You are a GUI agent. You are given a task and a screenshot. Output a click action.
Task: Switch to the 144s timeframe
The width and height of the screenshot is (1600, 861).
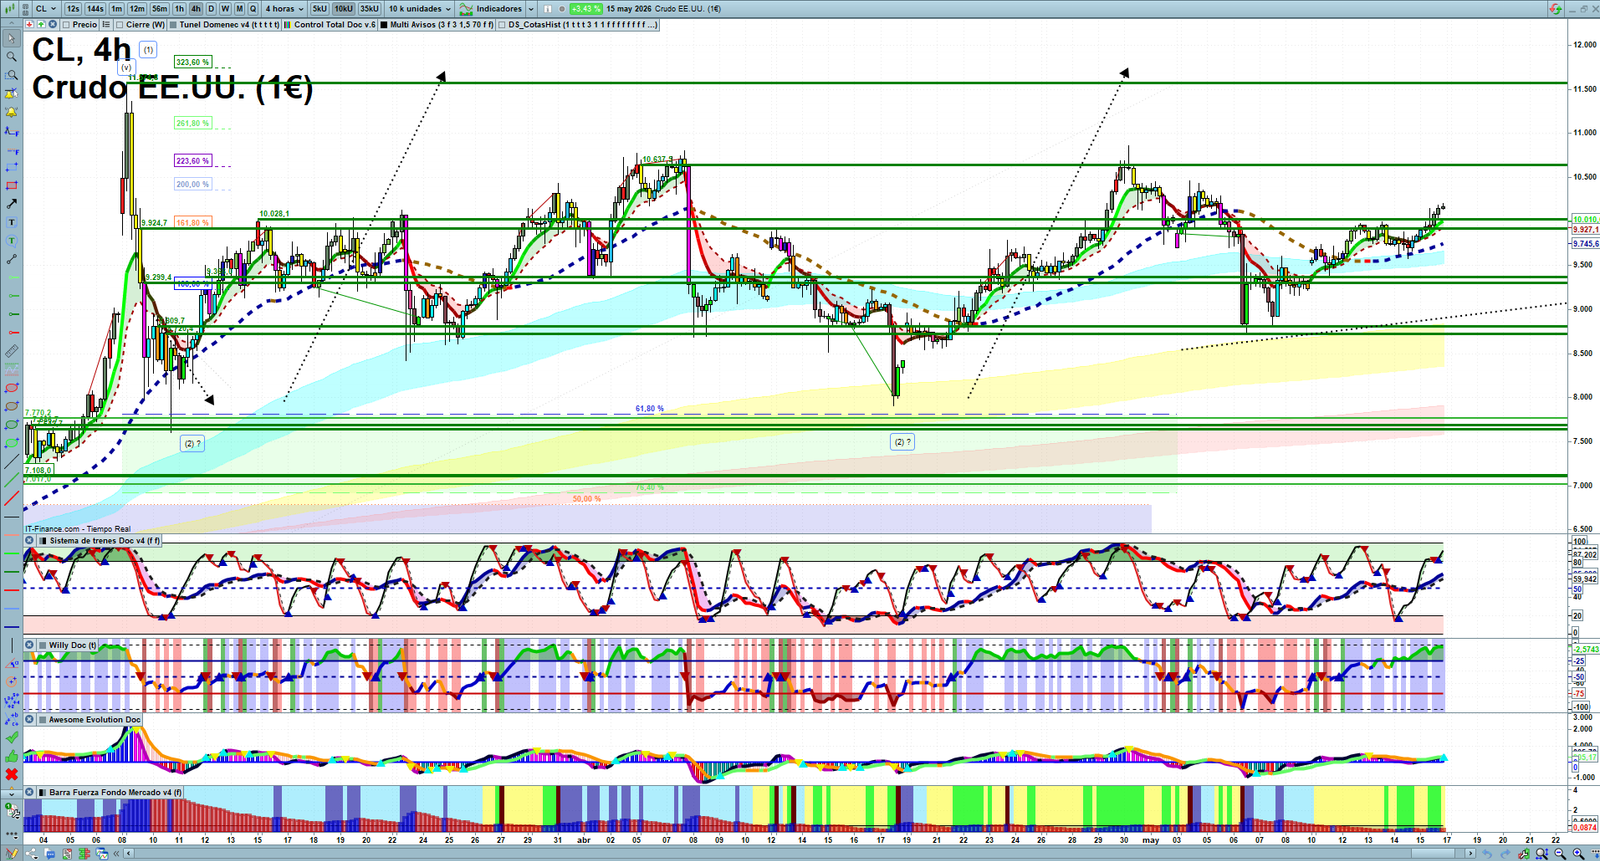95,9
